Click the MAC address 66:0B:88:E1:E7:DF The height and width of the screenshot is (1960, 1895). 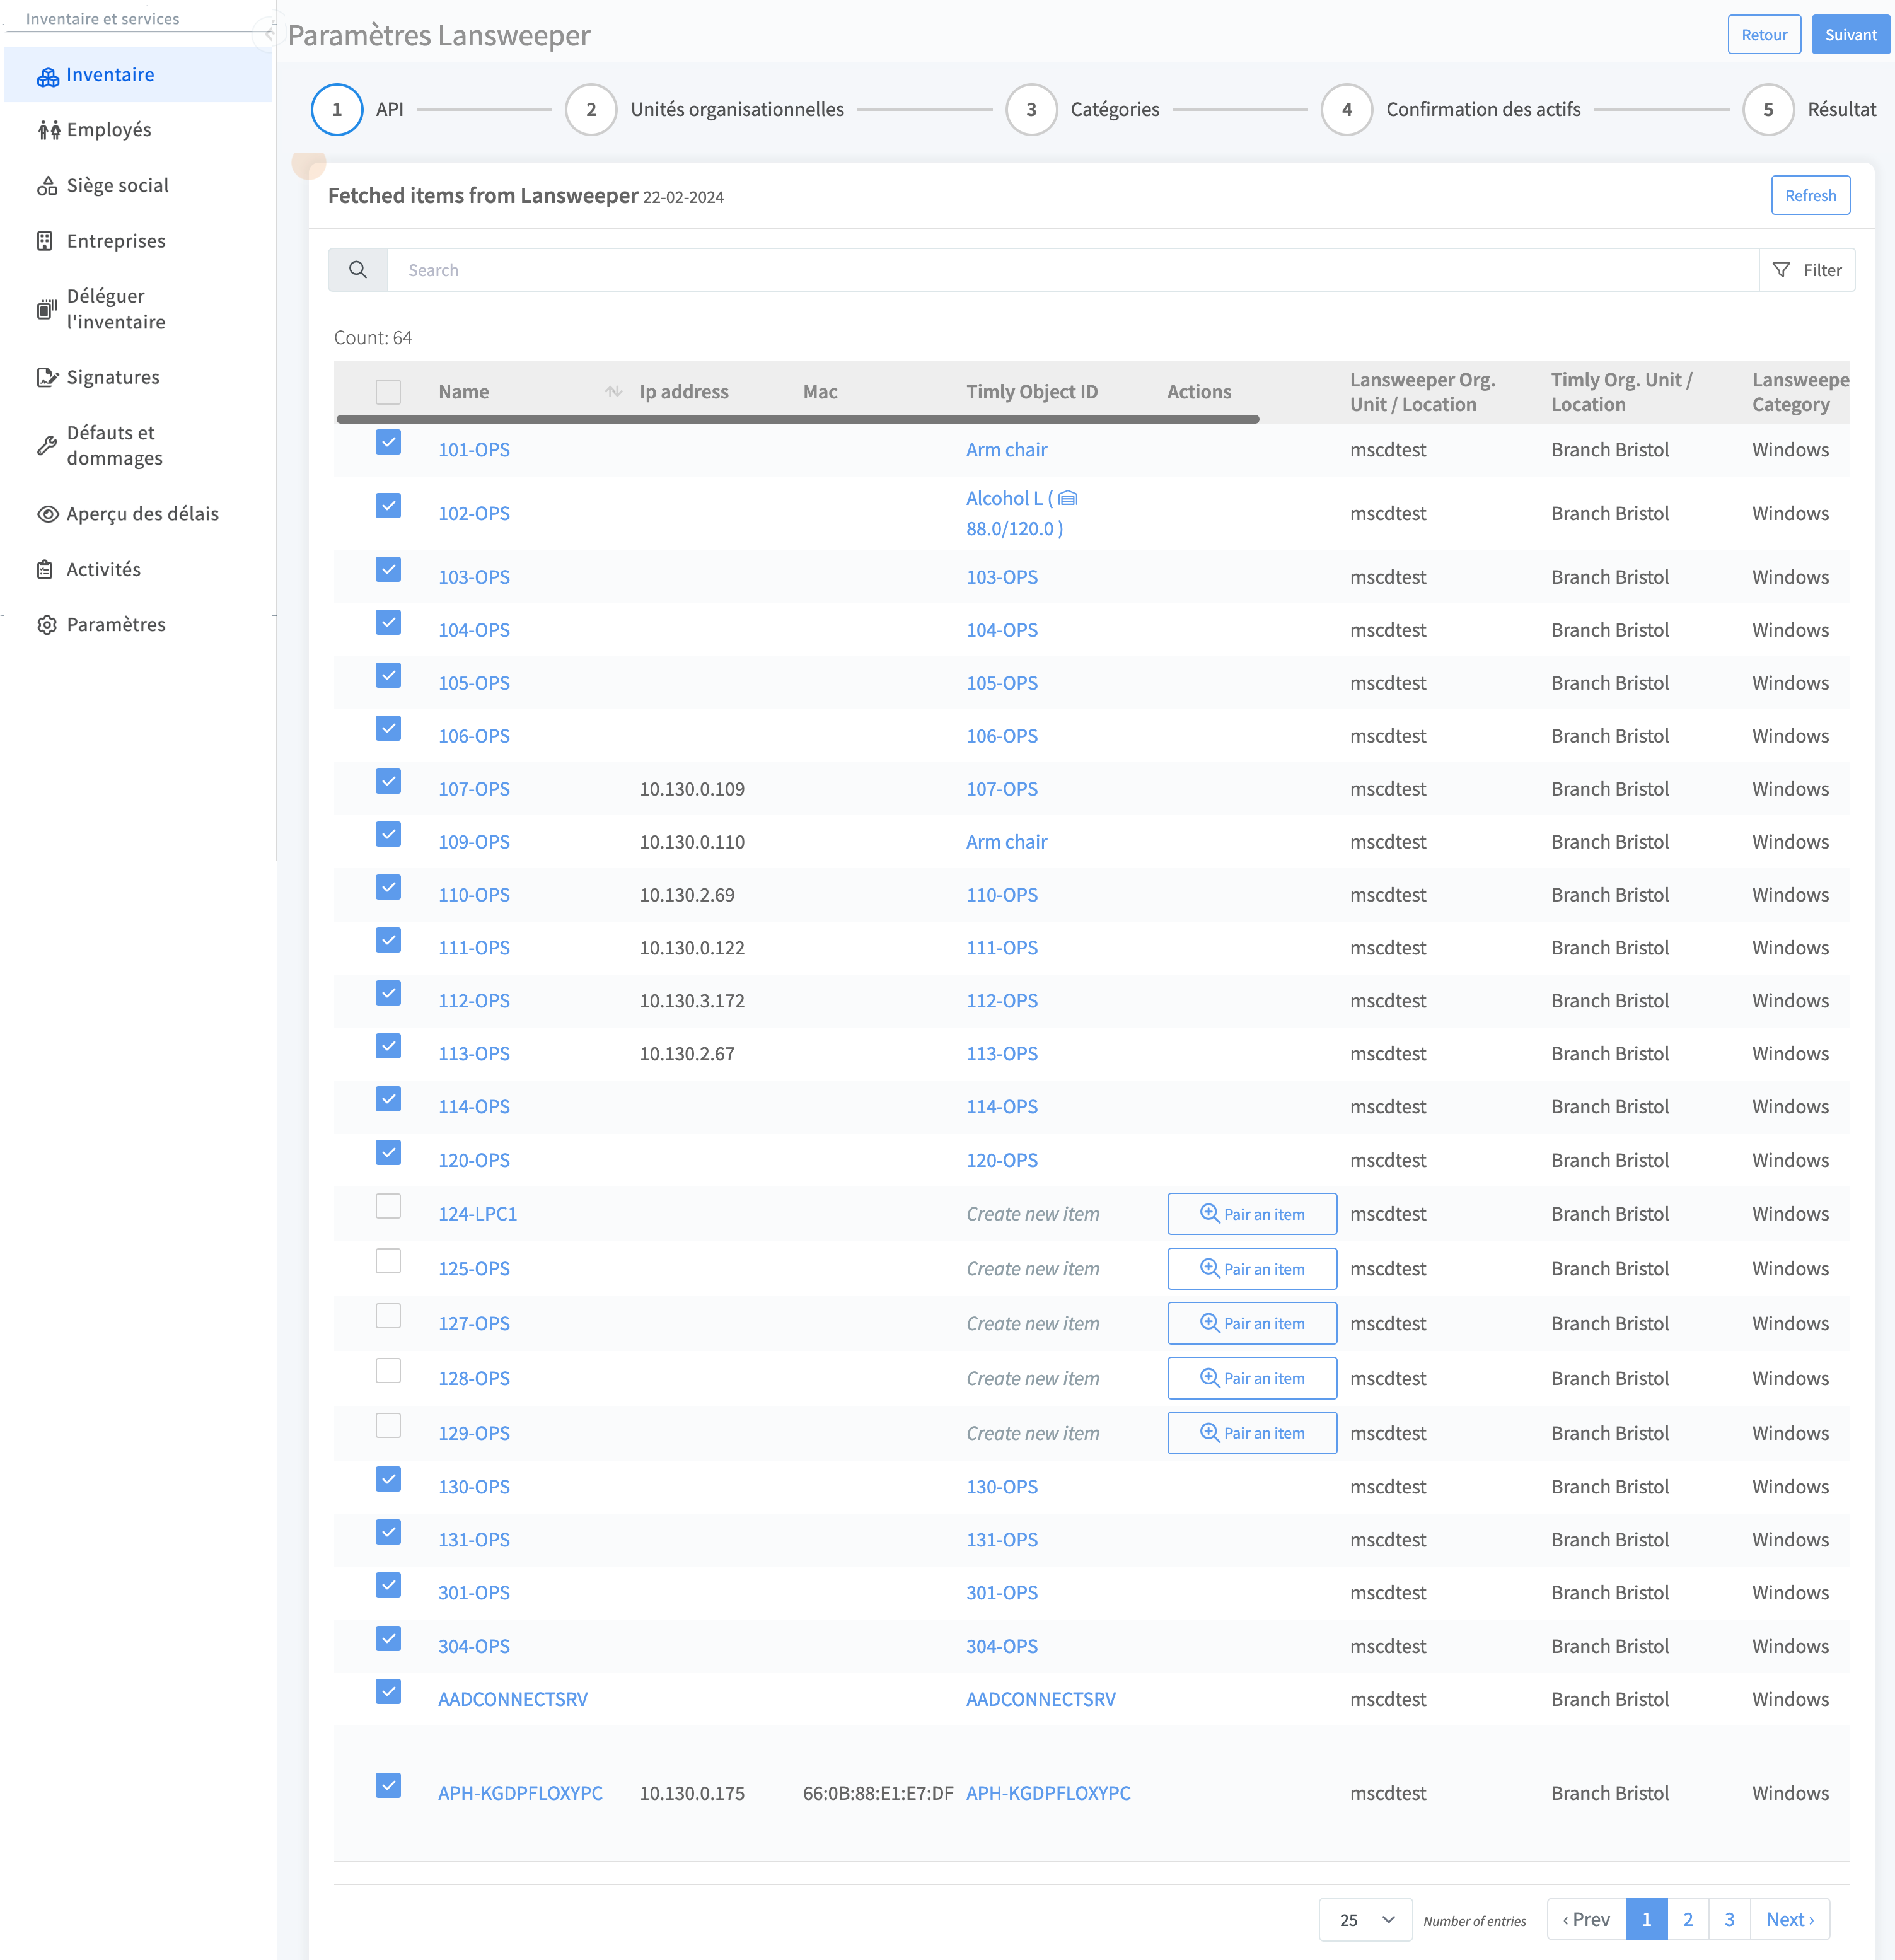coord(878,1793)
